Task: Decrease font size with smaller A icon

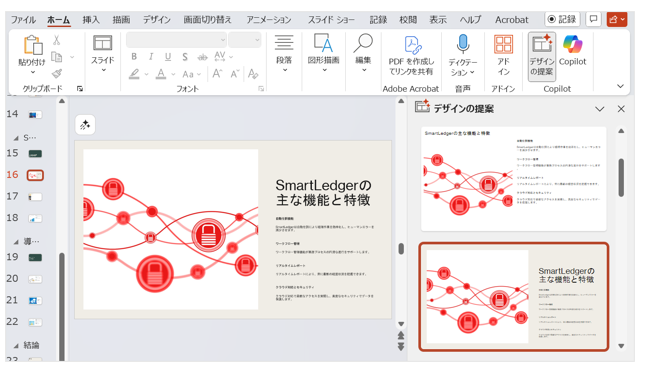Action: pyautogui.click(x=235, y=74)
